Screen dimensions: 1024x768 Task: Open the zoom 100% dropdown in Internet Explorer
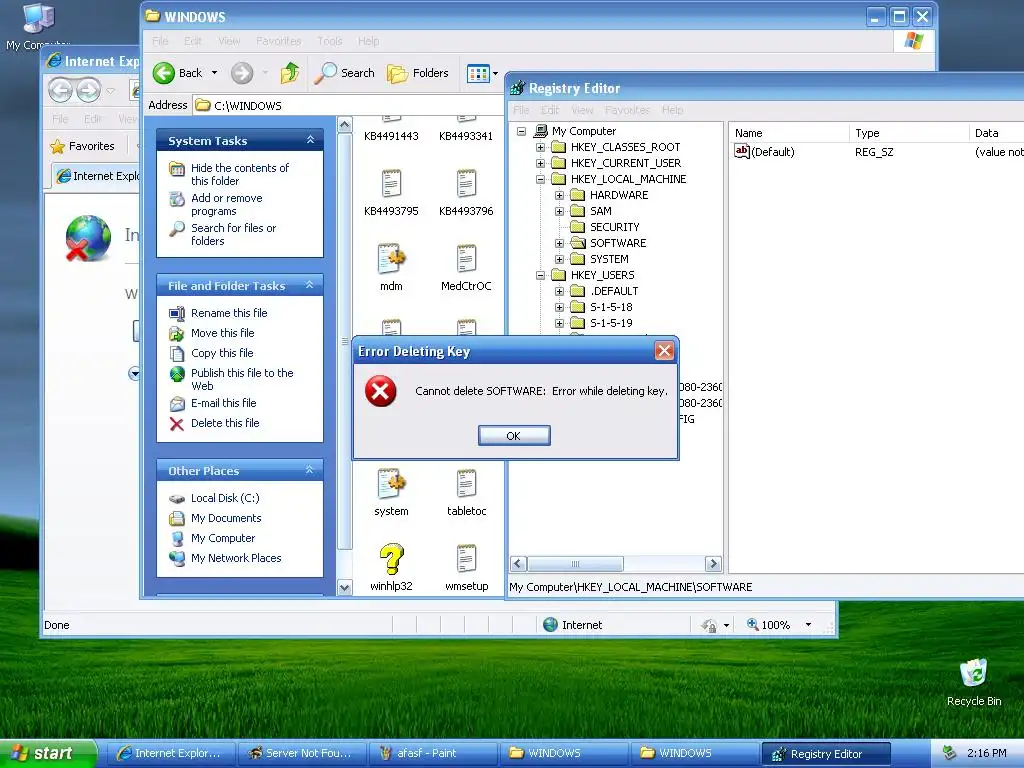tap(808, 625)
